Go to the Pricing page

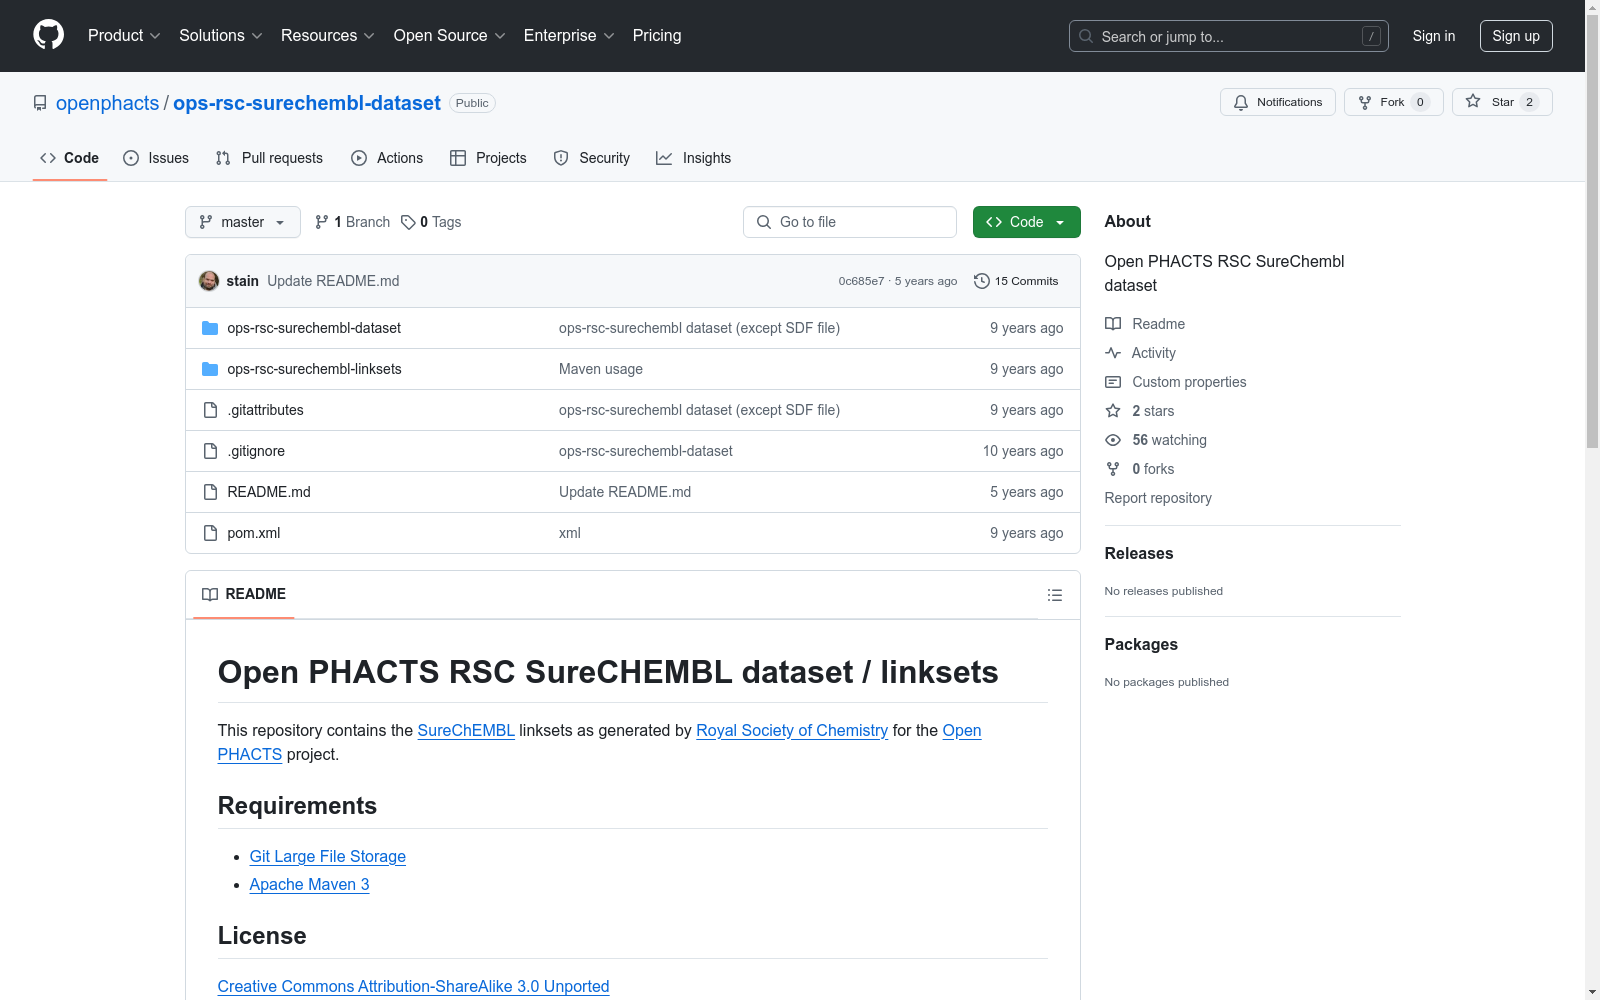pos(657,36)
